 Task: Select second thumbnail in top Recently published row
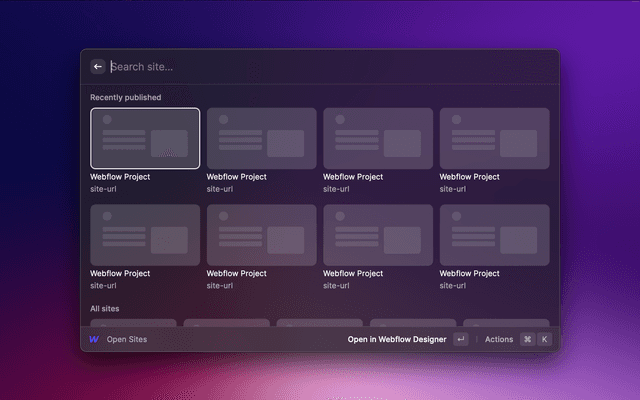261,138
